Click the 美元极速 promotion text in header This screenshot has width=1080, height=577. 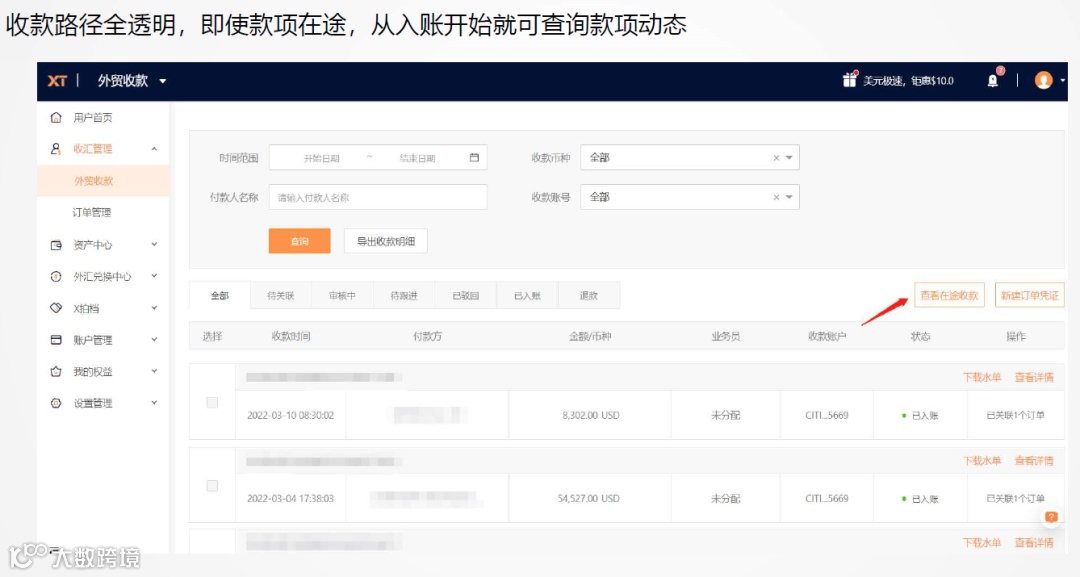click(908, 81)
